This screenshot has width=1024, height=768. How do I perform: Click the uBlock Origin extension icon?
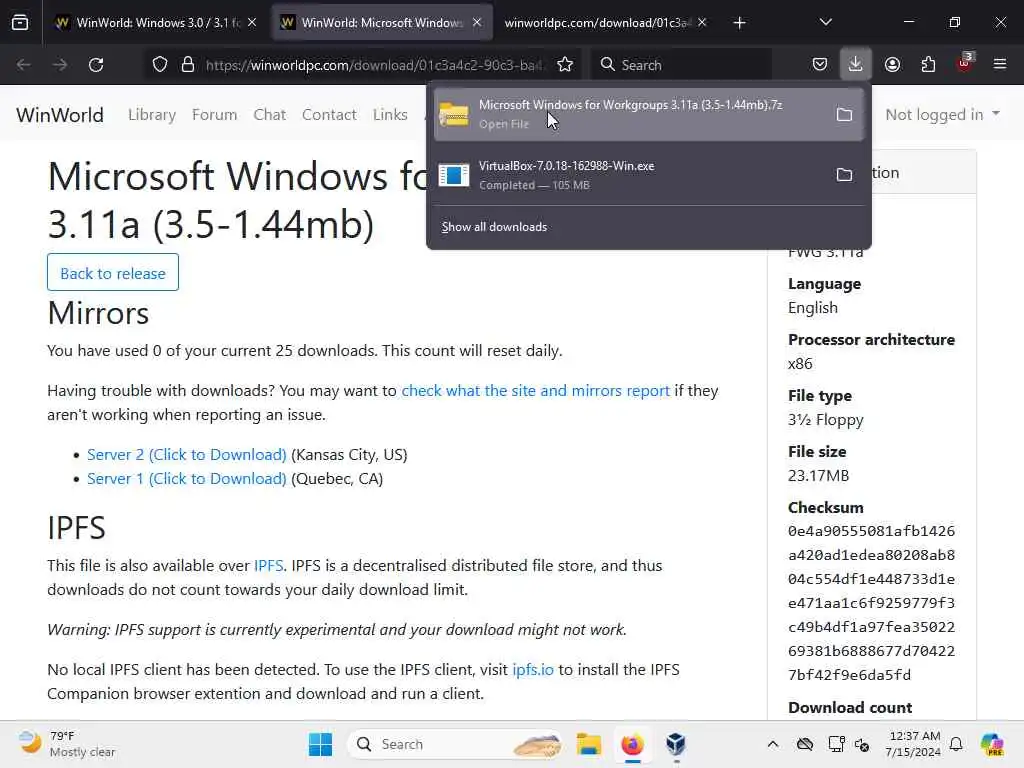coord(965,63)
